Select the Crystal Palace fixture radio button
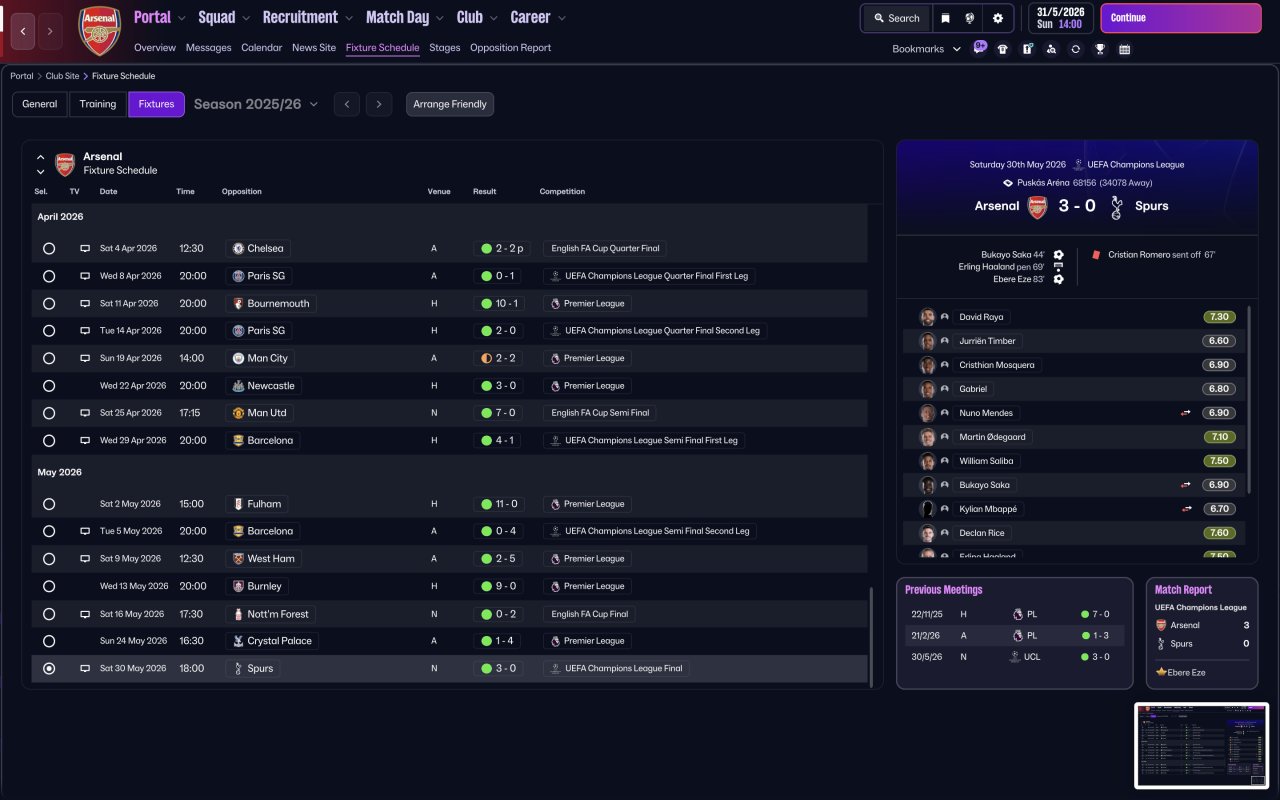 [x=49, y=641]
